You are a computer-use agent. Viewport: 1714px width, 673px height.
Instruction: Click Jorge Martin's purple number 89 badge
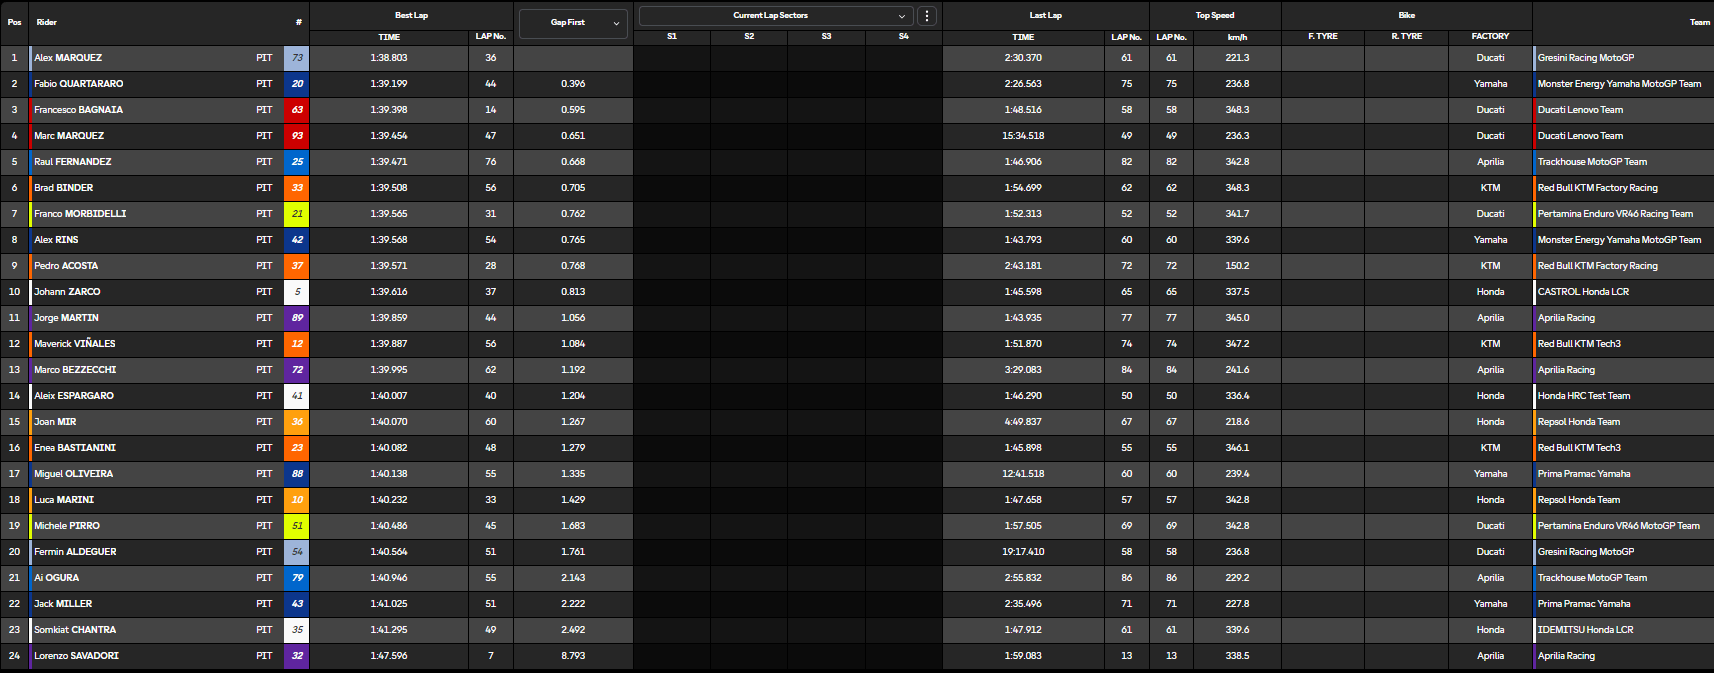(x=297, y=318)
